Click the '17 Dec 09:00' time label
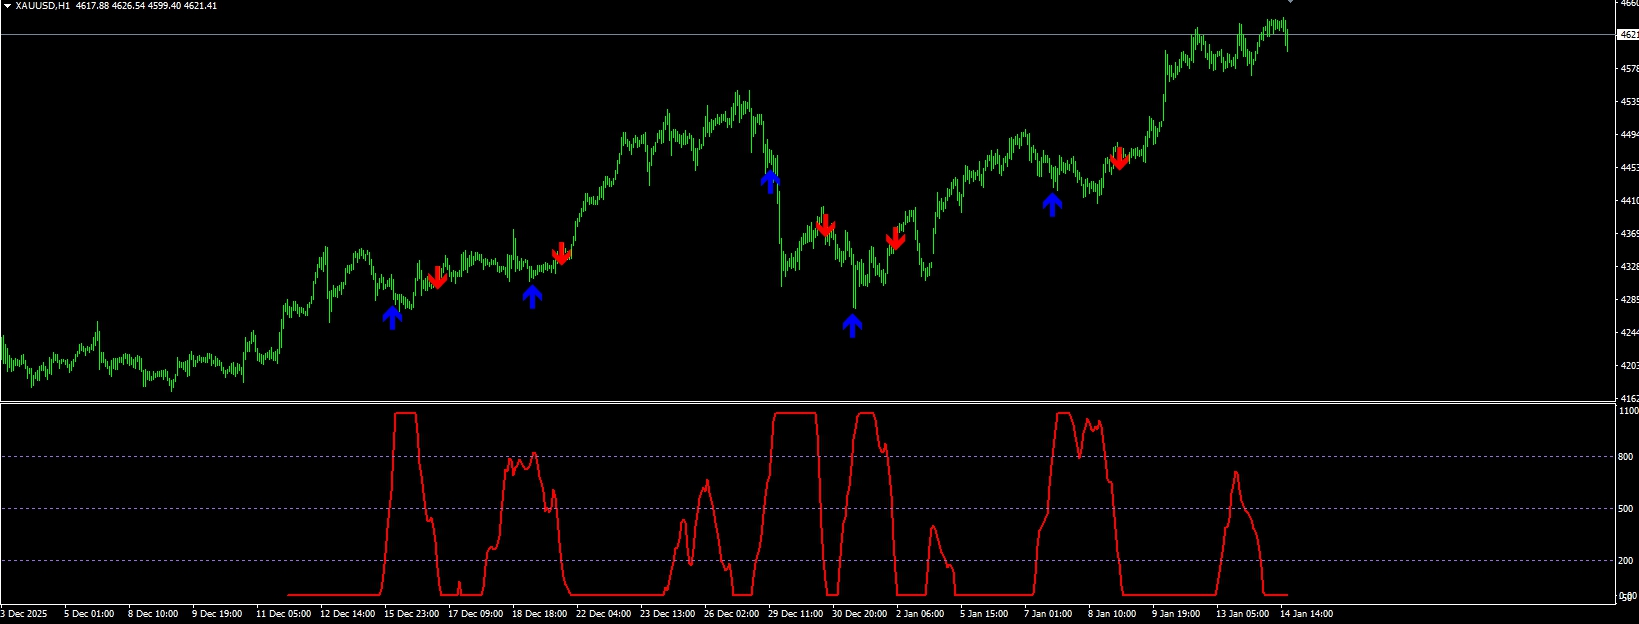Screen dimensions: 1639x624 click(x=476, y=614)
